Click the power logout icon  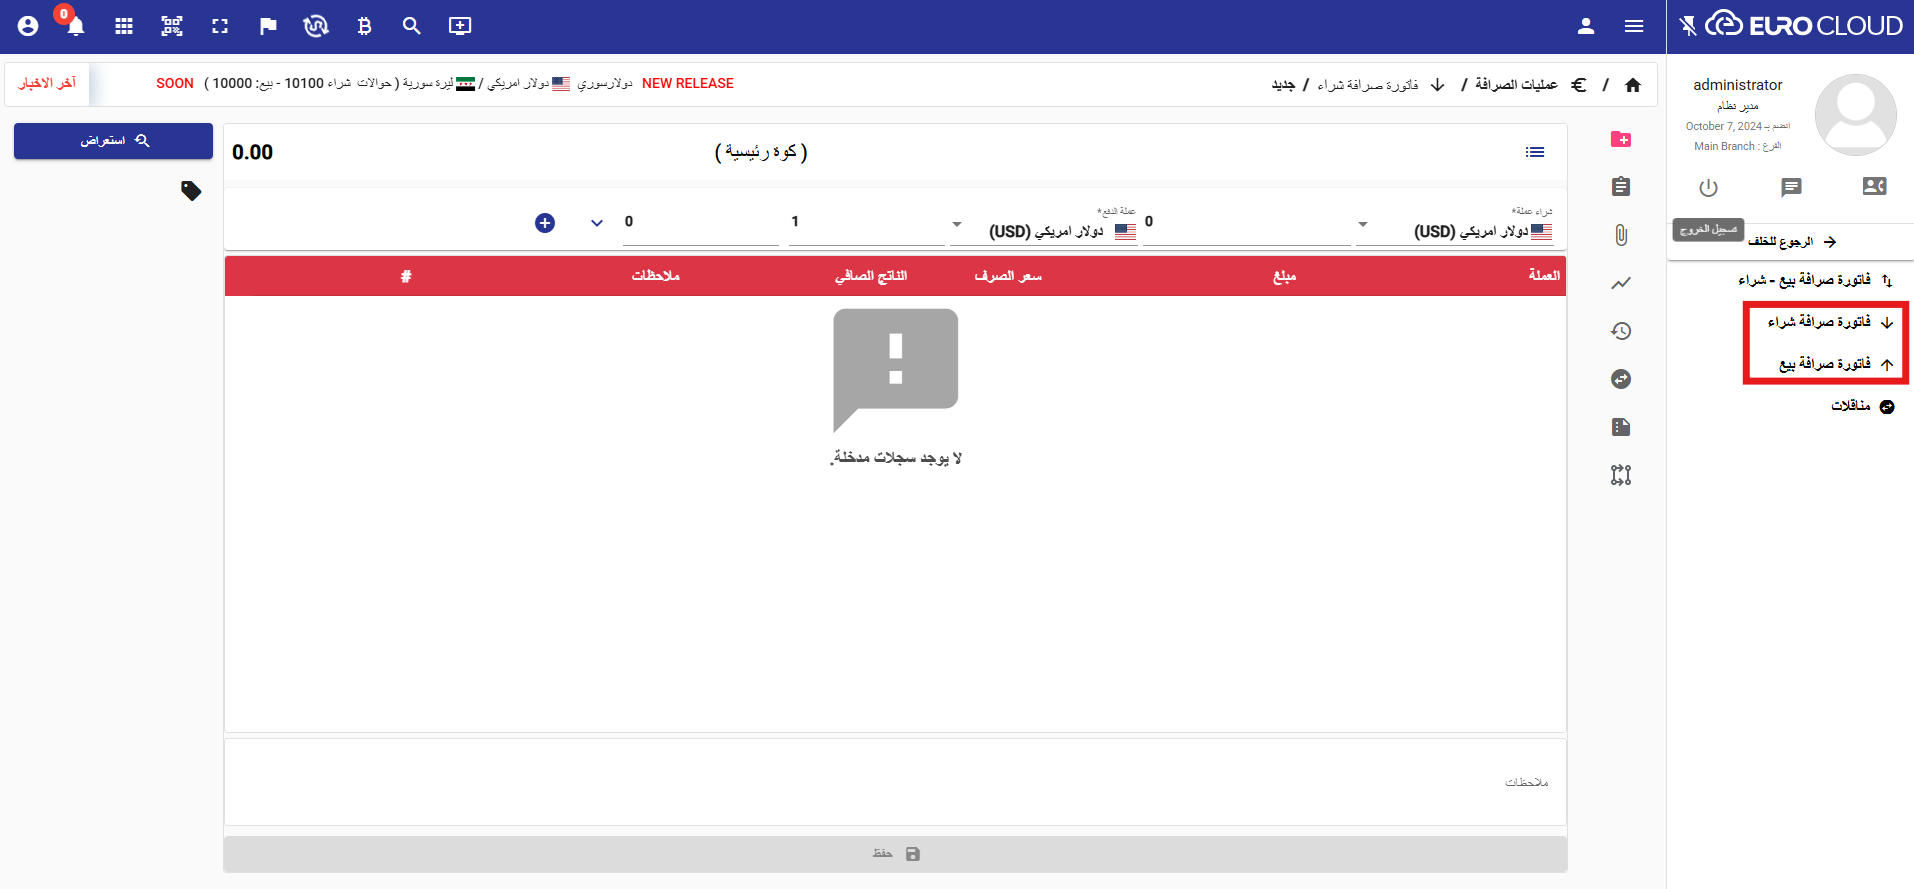(x=1708, y=187)
